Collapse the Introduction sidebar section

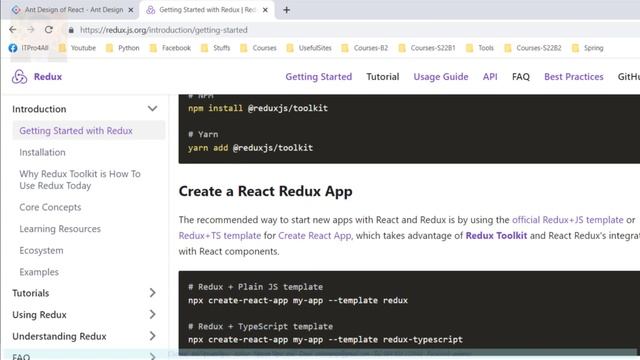[x=152, y=109]
